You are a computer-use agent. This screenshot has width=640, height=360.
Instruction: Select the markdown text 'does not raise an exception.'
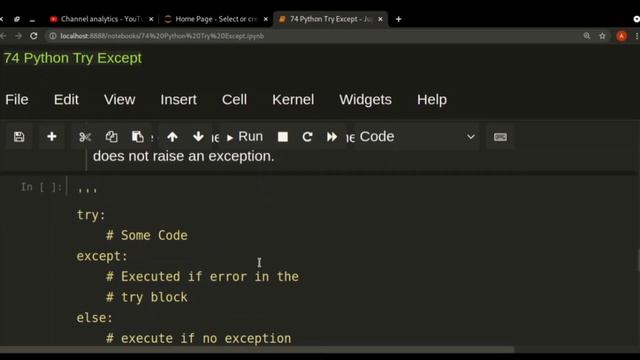[x=184, y=156]
